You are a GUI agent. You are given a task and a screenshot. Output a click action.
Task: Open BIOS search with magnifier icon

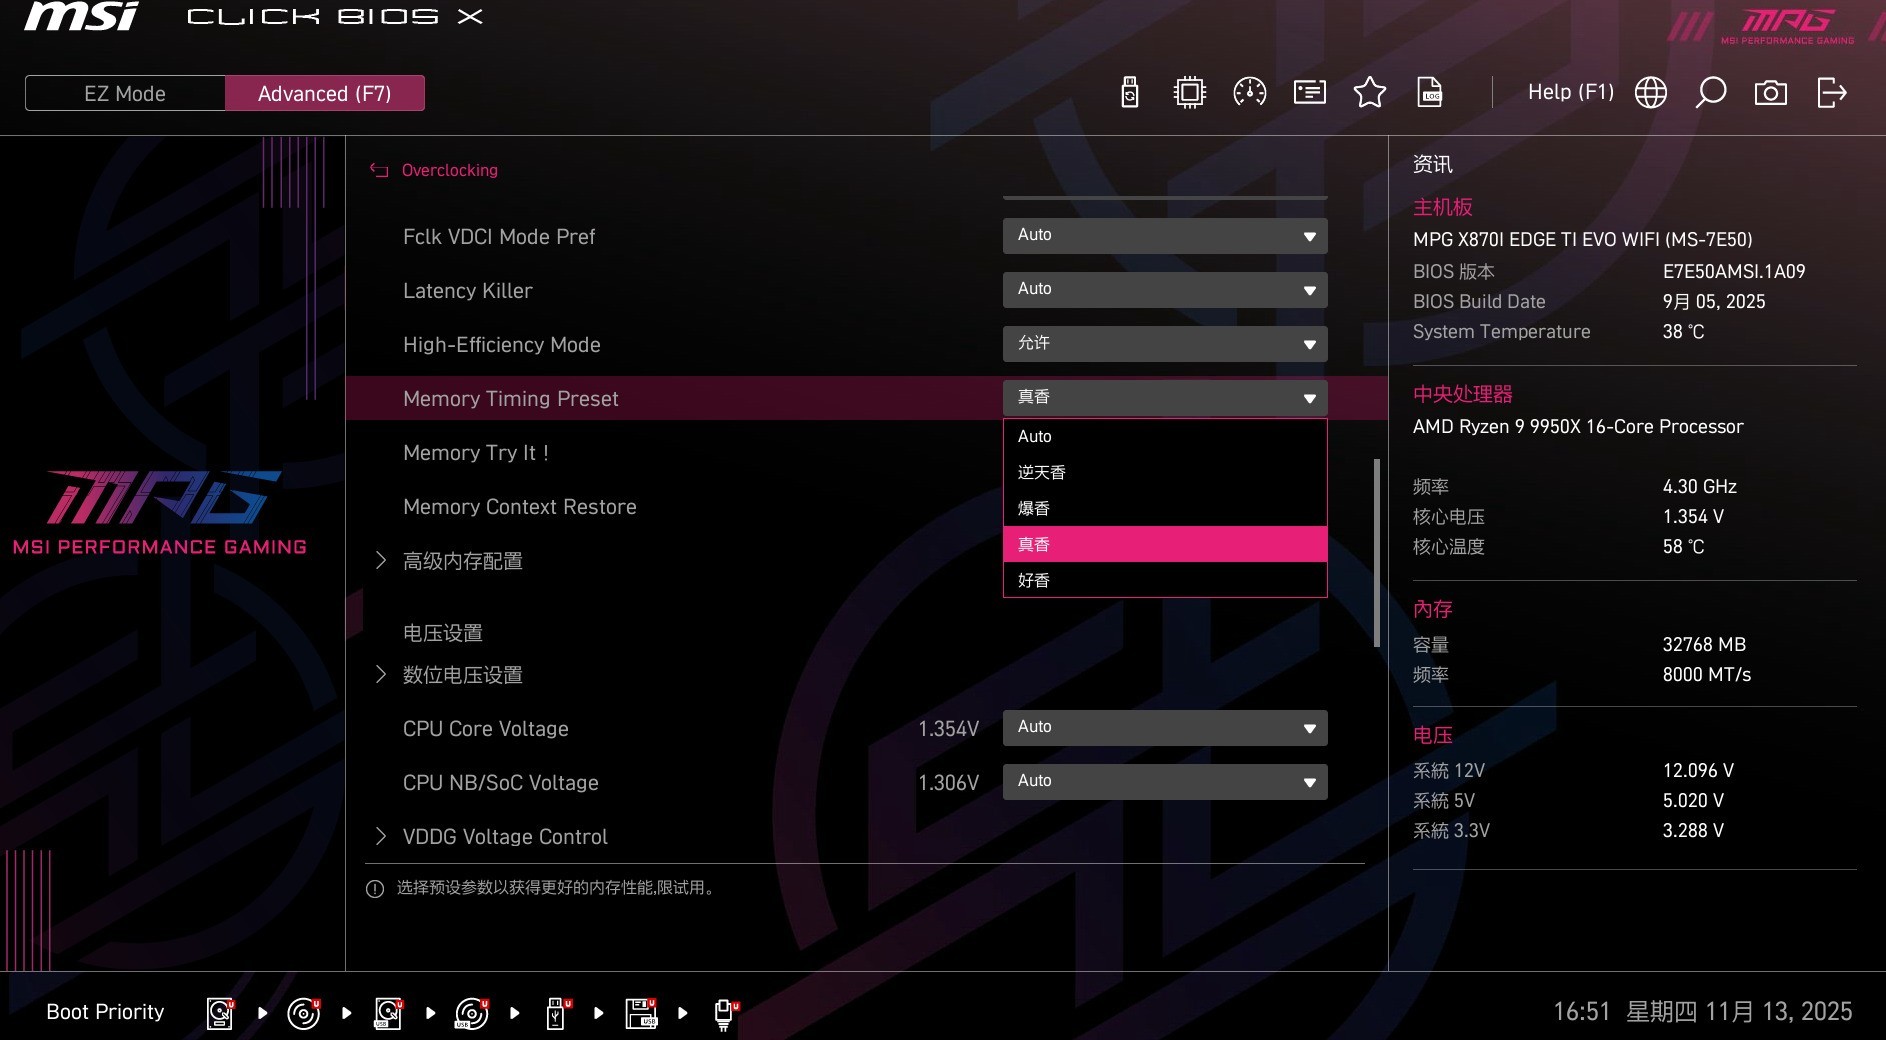tap(1710, 92)
